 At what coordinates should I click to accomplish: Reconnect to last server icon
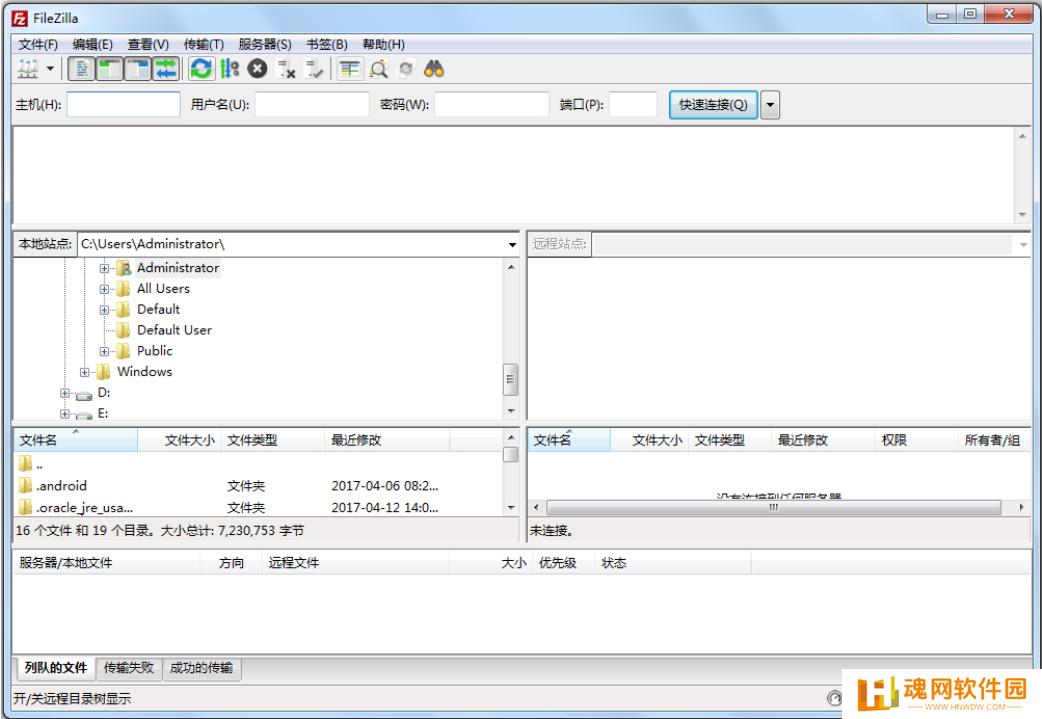pos(314,68)
